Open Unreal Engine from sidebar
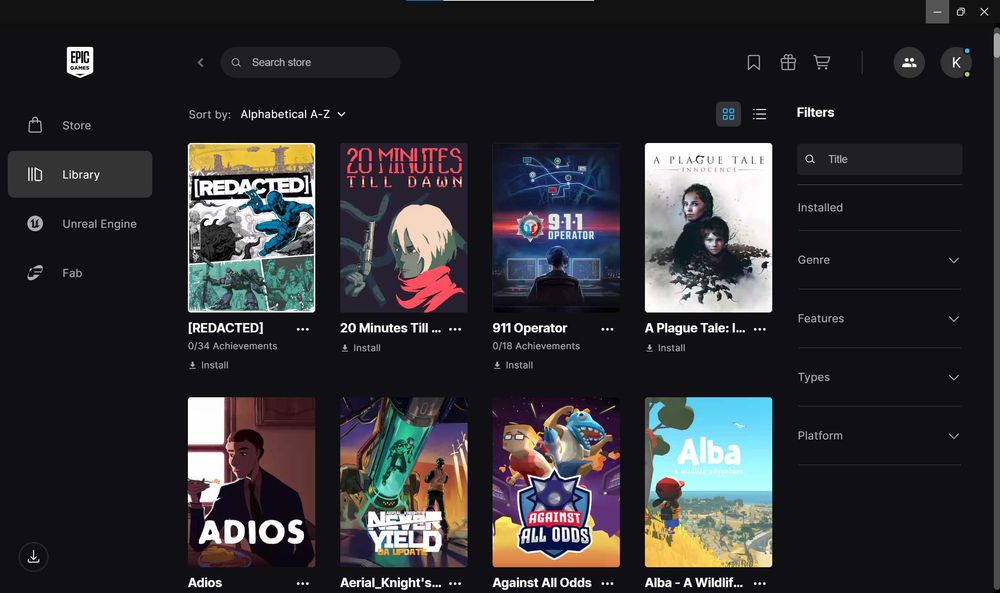This screenshot has width=1000, height=593. pos(80,224)
